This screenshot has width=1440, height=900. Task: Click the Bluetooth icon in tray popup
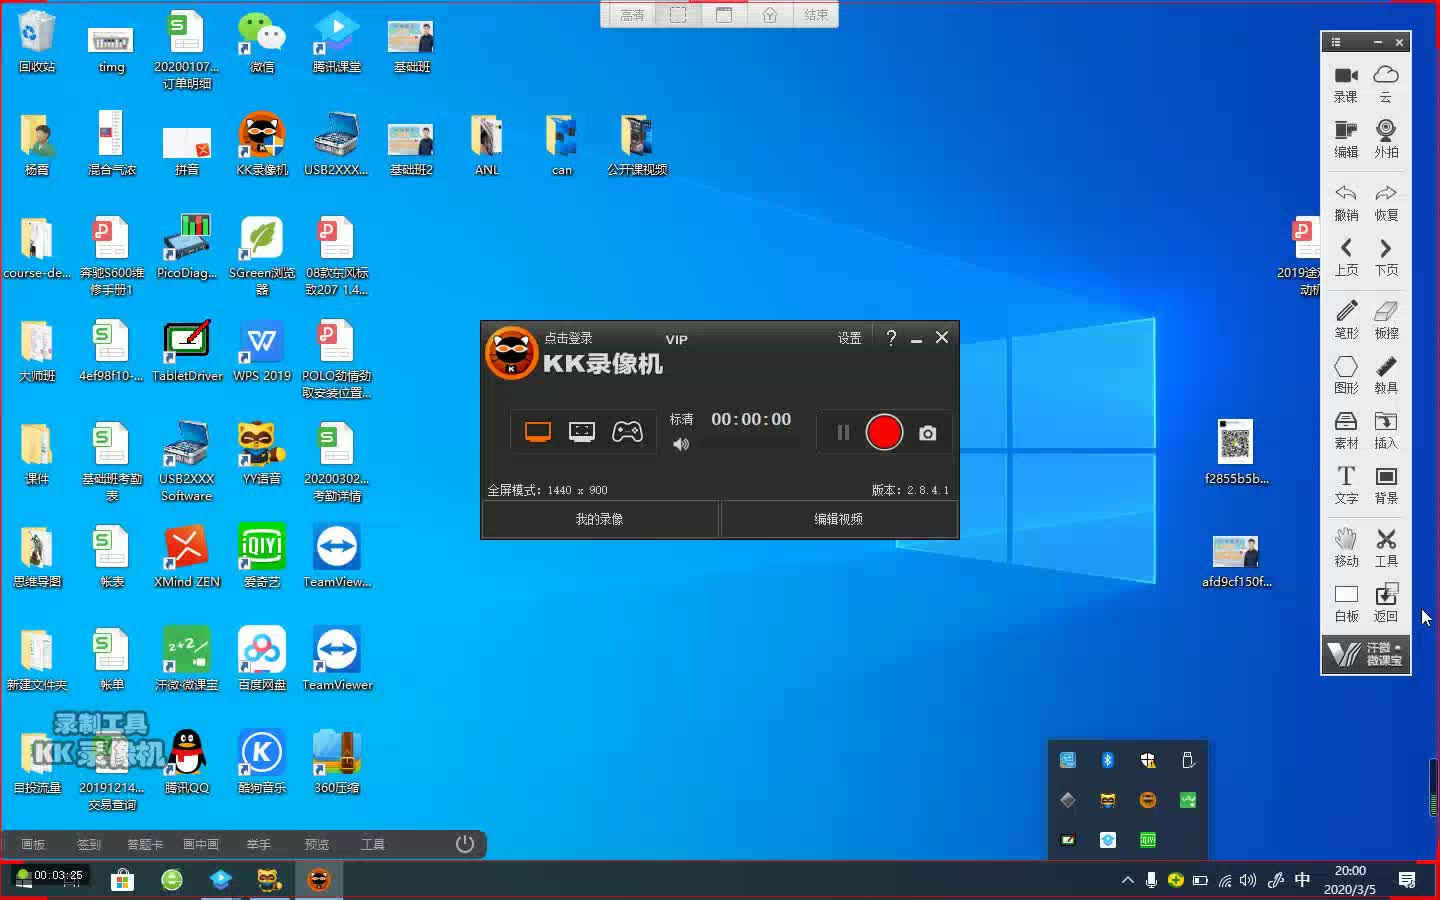[x=1108, y=760]
